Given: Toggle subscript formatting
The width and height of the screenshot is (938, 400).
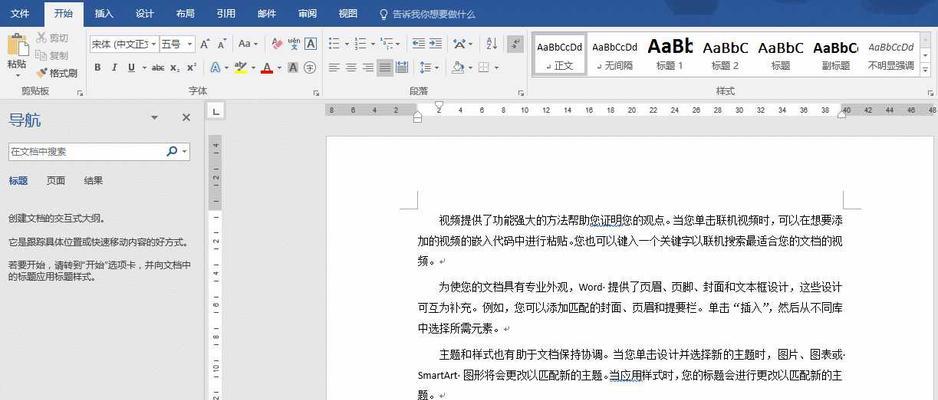Looking at the screenshot, I should click(x=175, y=68).
